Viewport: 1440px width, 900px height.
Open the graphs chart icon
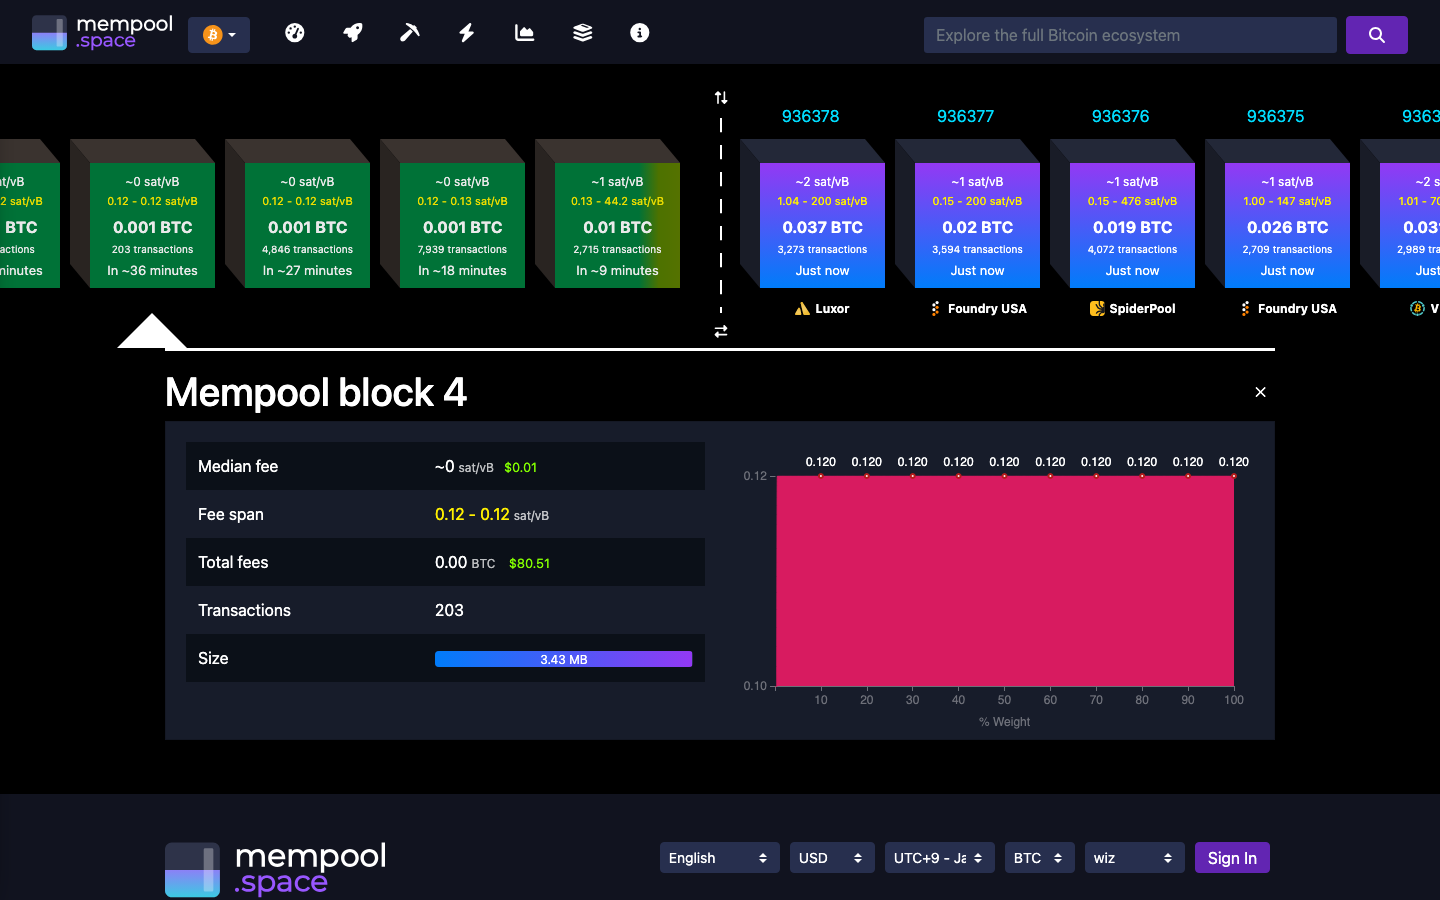point(524,32)
